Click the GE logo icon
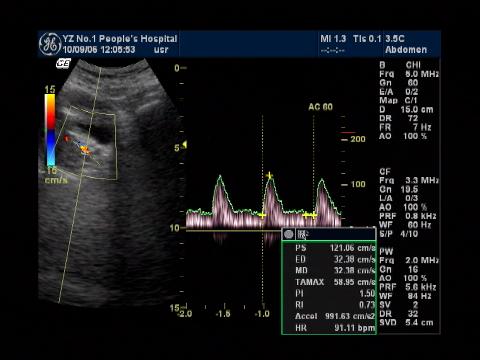This screenshot has height=360, width=480. tap(50, 44)
